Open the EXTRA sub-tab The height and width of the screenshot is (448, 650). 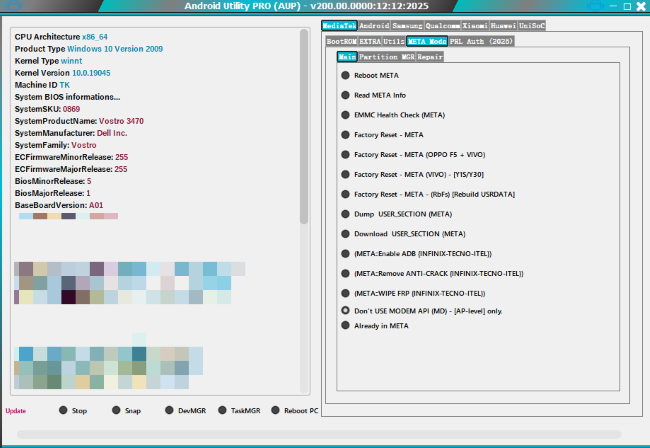tap(370, 41)
